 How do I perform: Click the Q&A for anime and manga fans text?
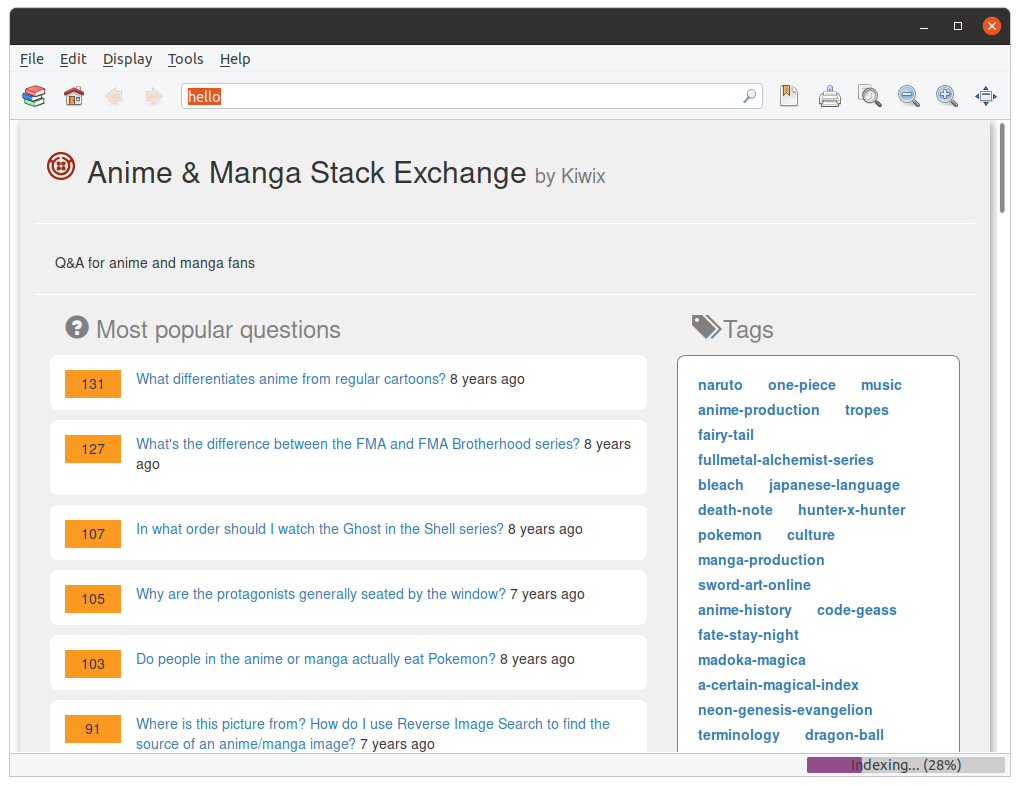(155, 263)
